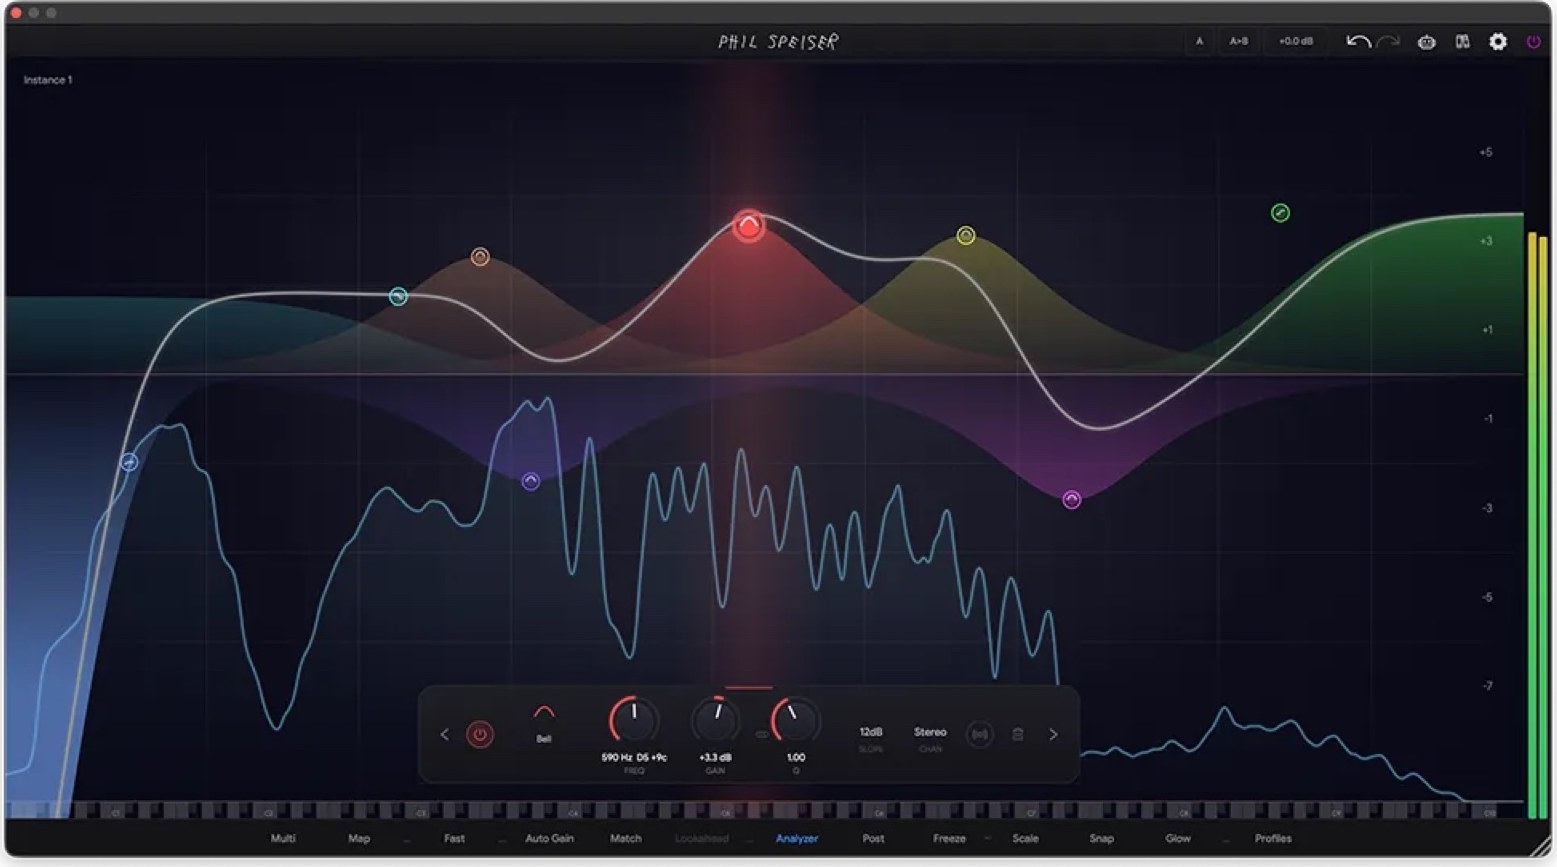The width and height of the screenshot is (1557, 867).
Task: Open the Bell filter shape selector
Action: pyautogui.click(x=544, y=722)
